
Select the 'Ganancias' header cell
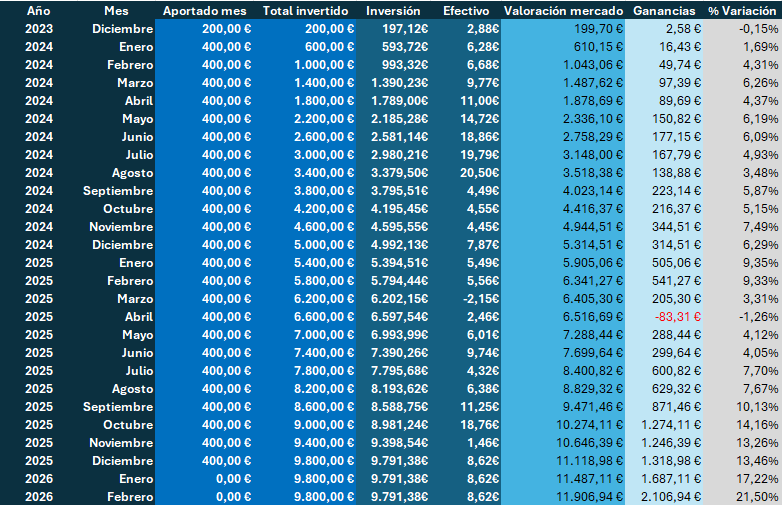[x=664, y=11]
